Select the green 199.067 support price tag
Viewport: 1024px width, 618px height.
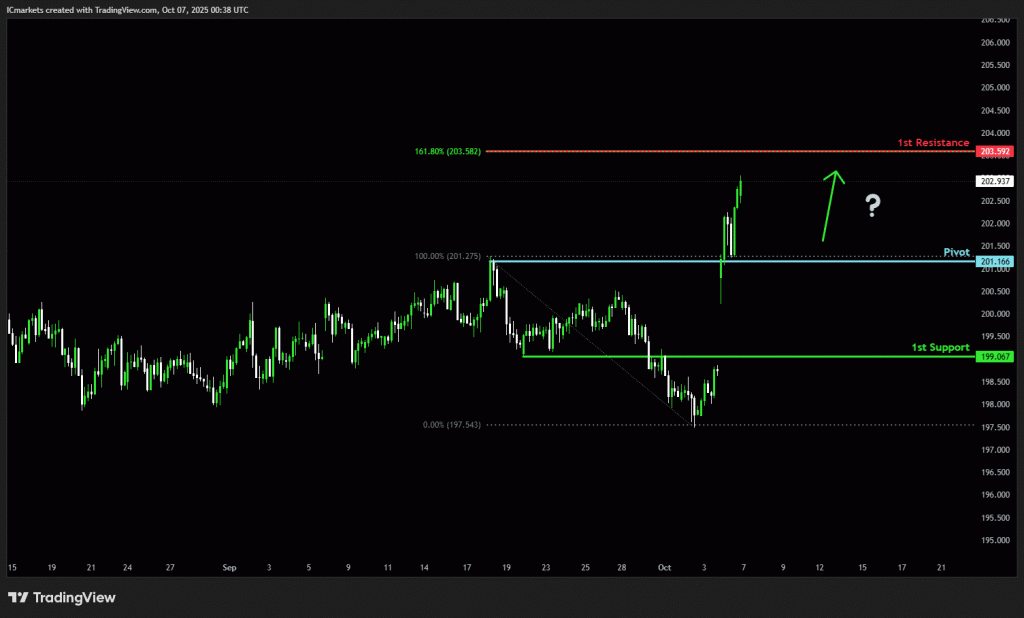click(996, 356)
